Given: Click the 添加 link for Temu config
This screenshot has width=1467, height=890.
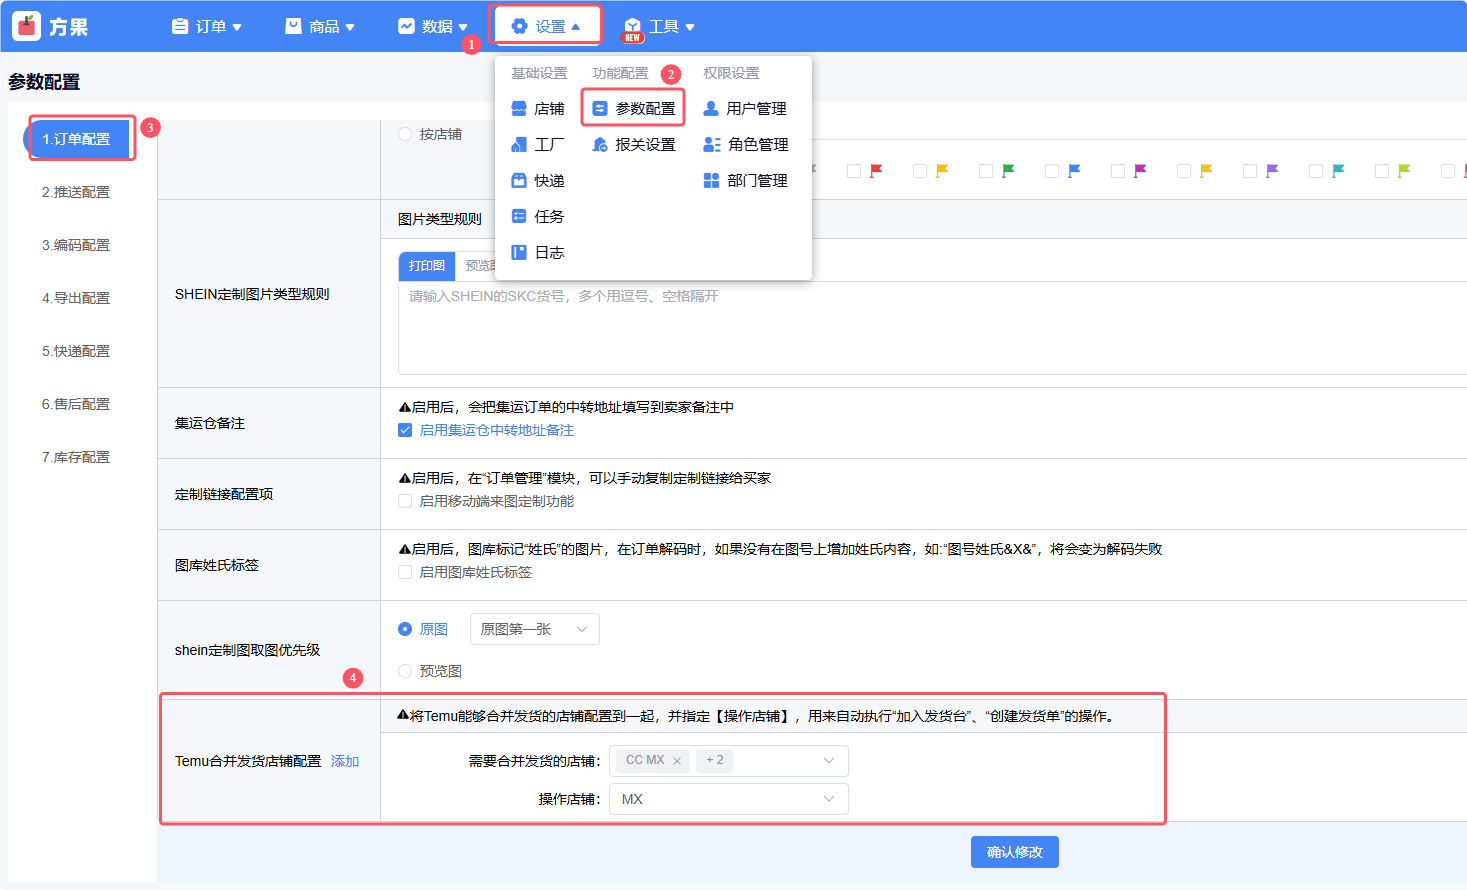Looking at the screenshot, I should (x=345, y=761).
